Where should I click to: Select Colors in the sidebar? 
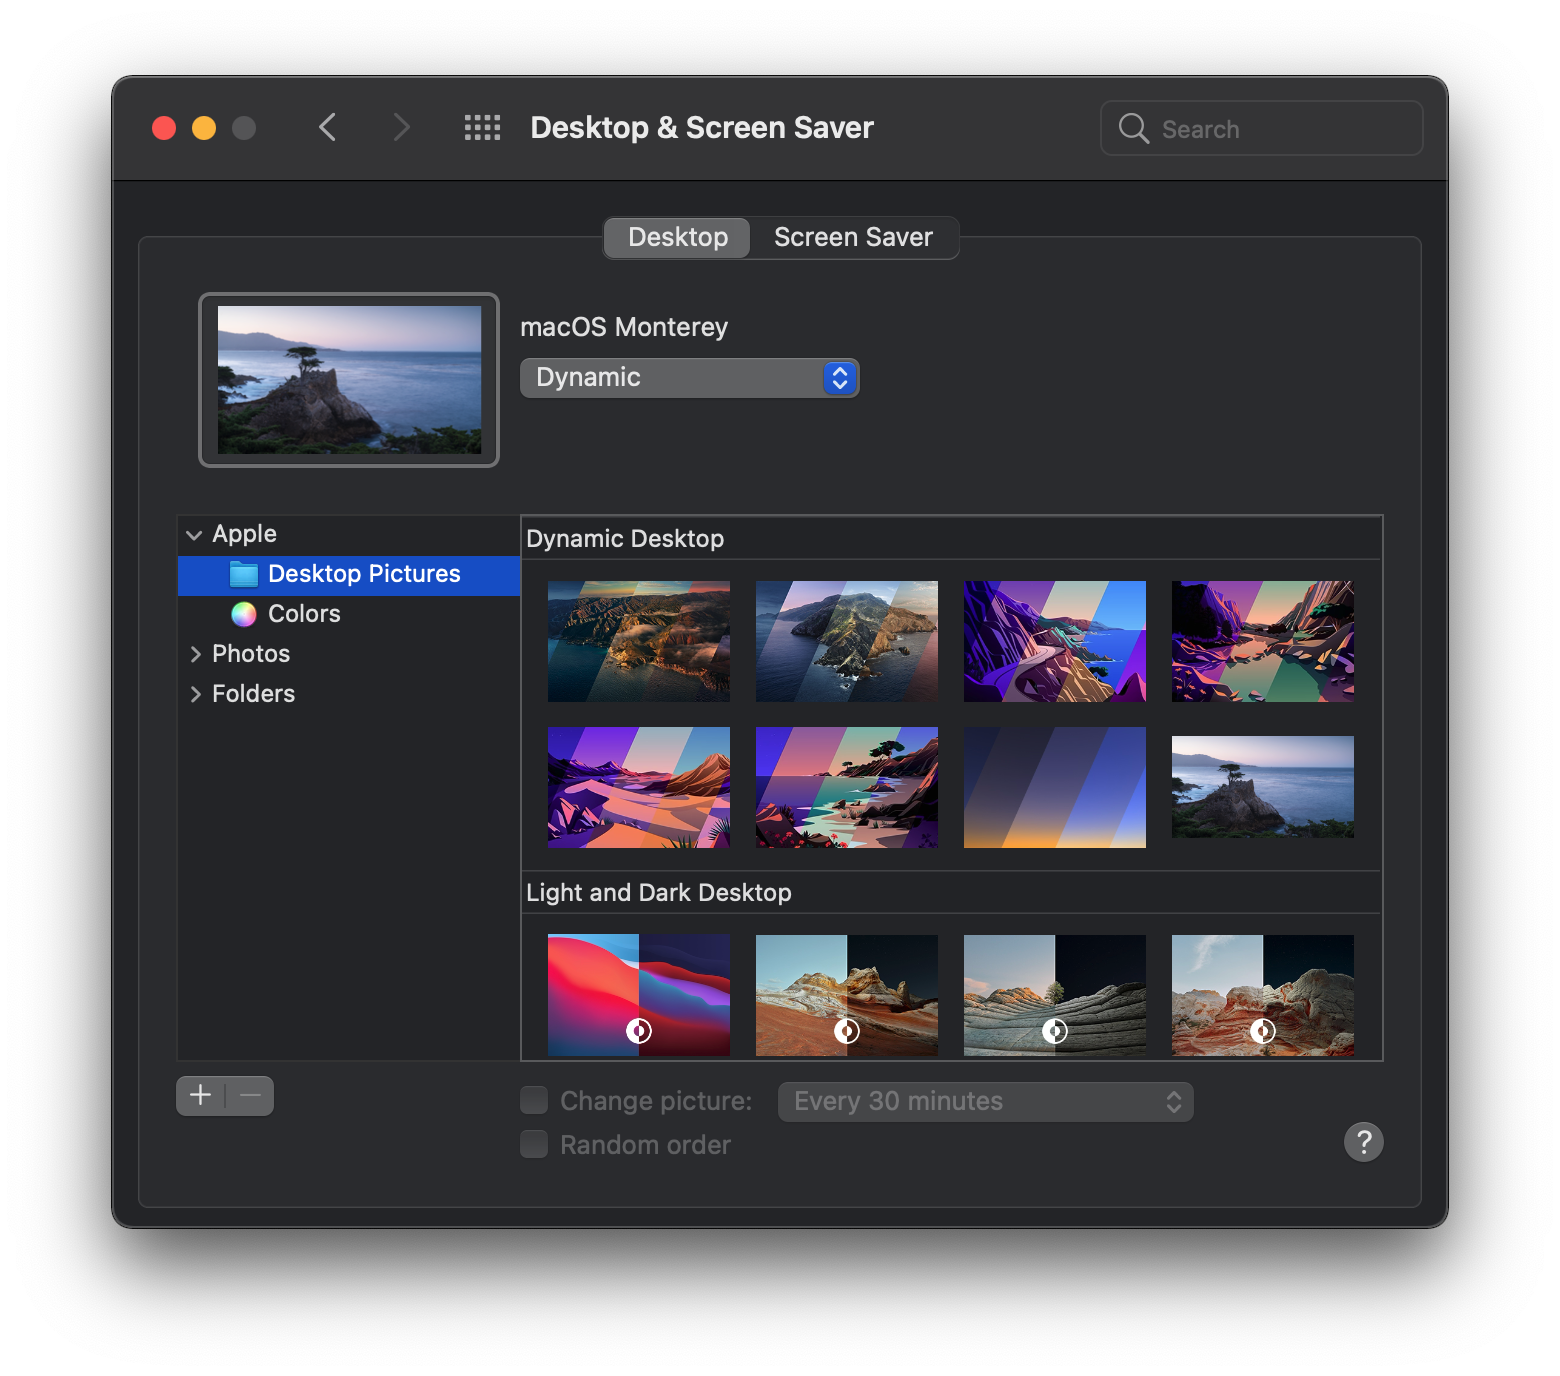point(349,614)
